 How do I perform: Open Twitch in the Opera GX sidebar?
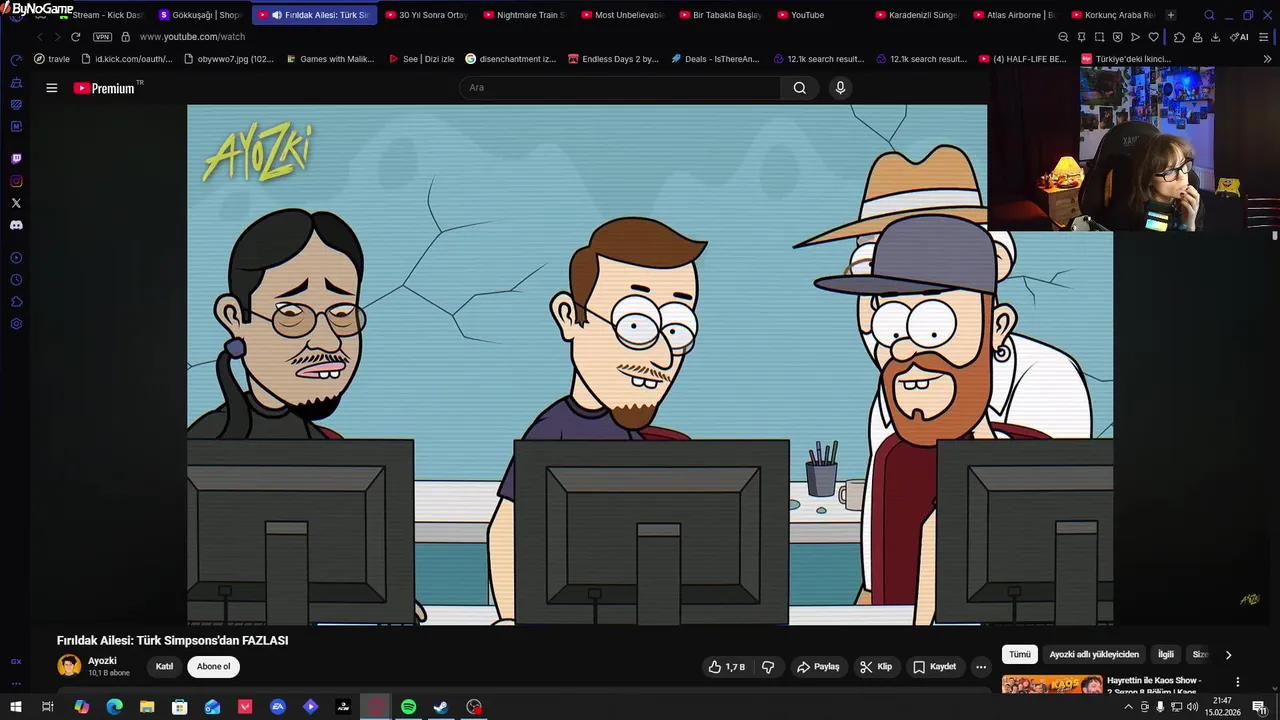pyautogui.click(x=16, y=159)
